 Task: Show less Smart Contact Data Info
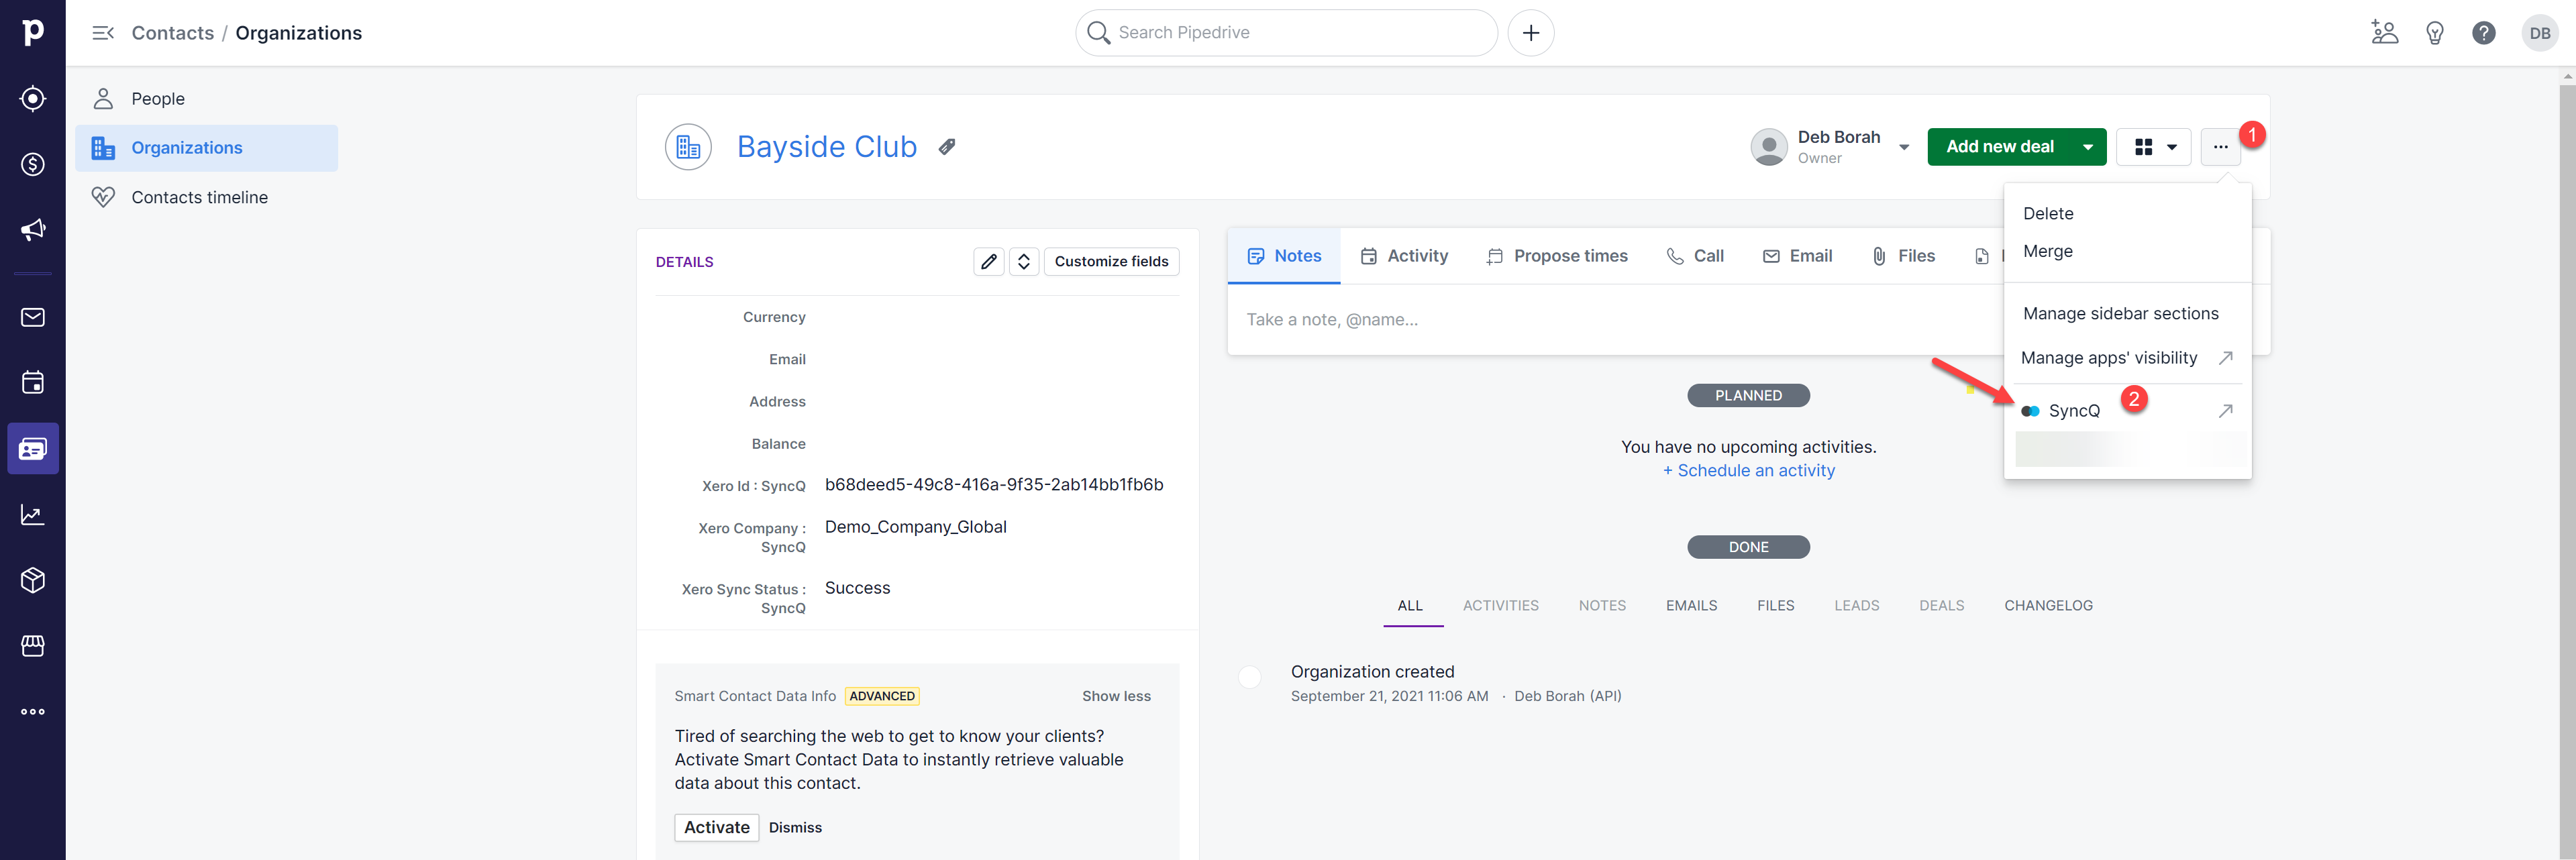[x=1116, y=695]
